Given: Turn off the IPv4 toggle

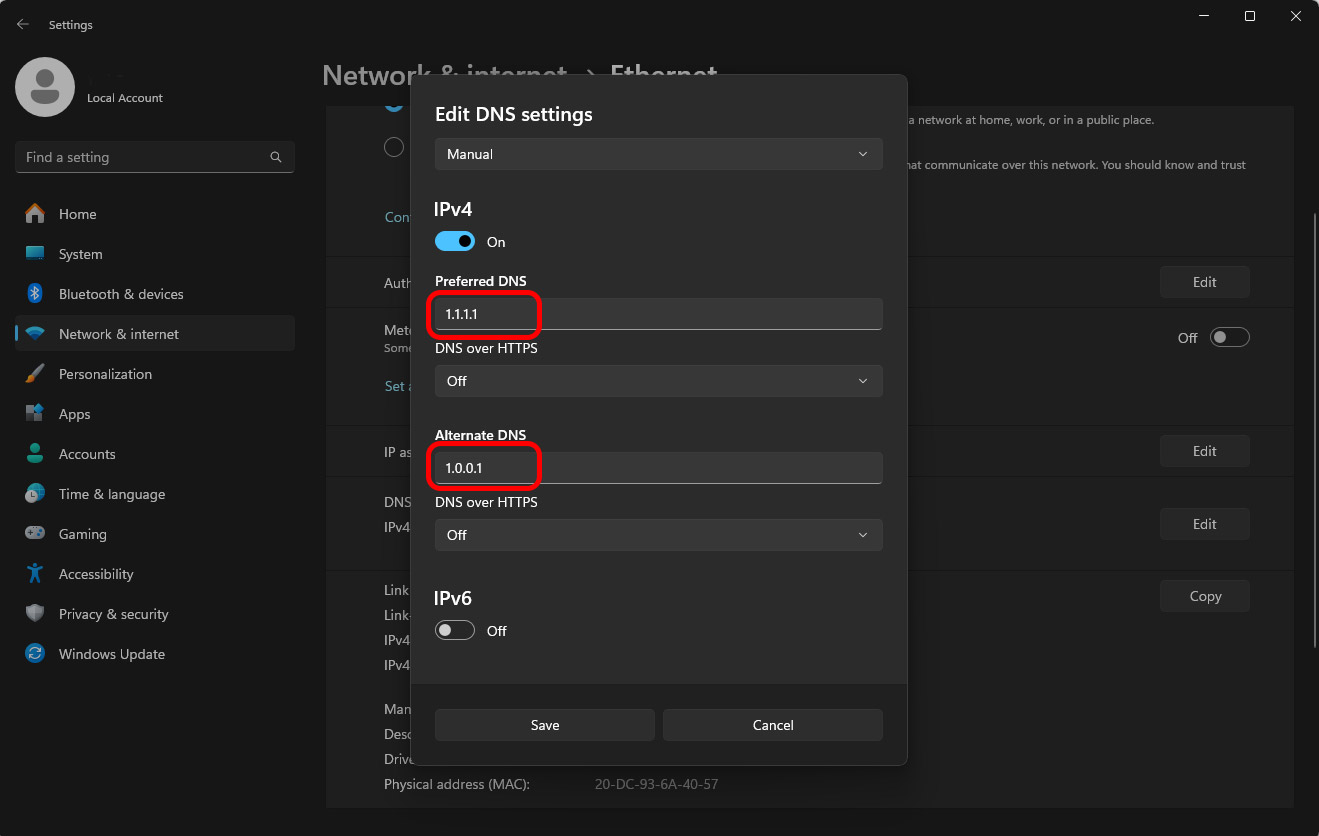Looking at the screenshot, I should pos(455,242).
